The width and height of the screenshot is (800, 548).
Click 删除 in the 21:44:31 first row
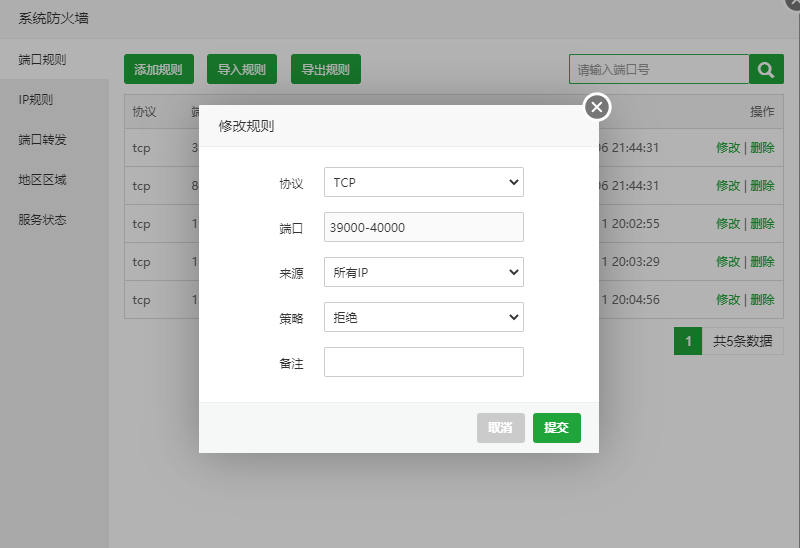click(x=762, y=148)
